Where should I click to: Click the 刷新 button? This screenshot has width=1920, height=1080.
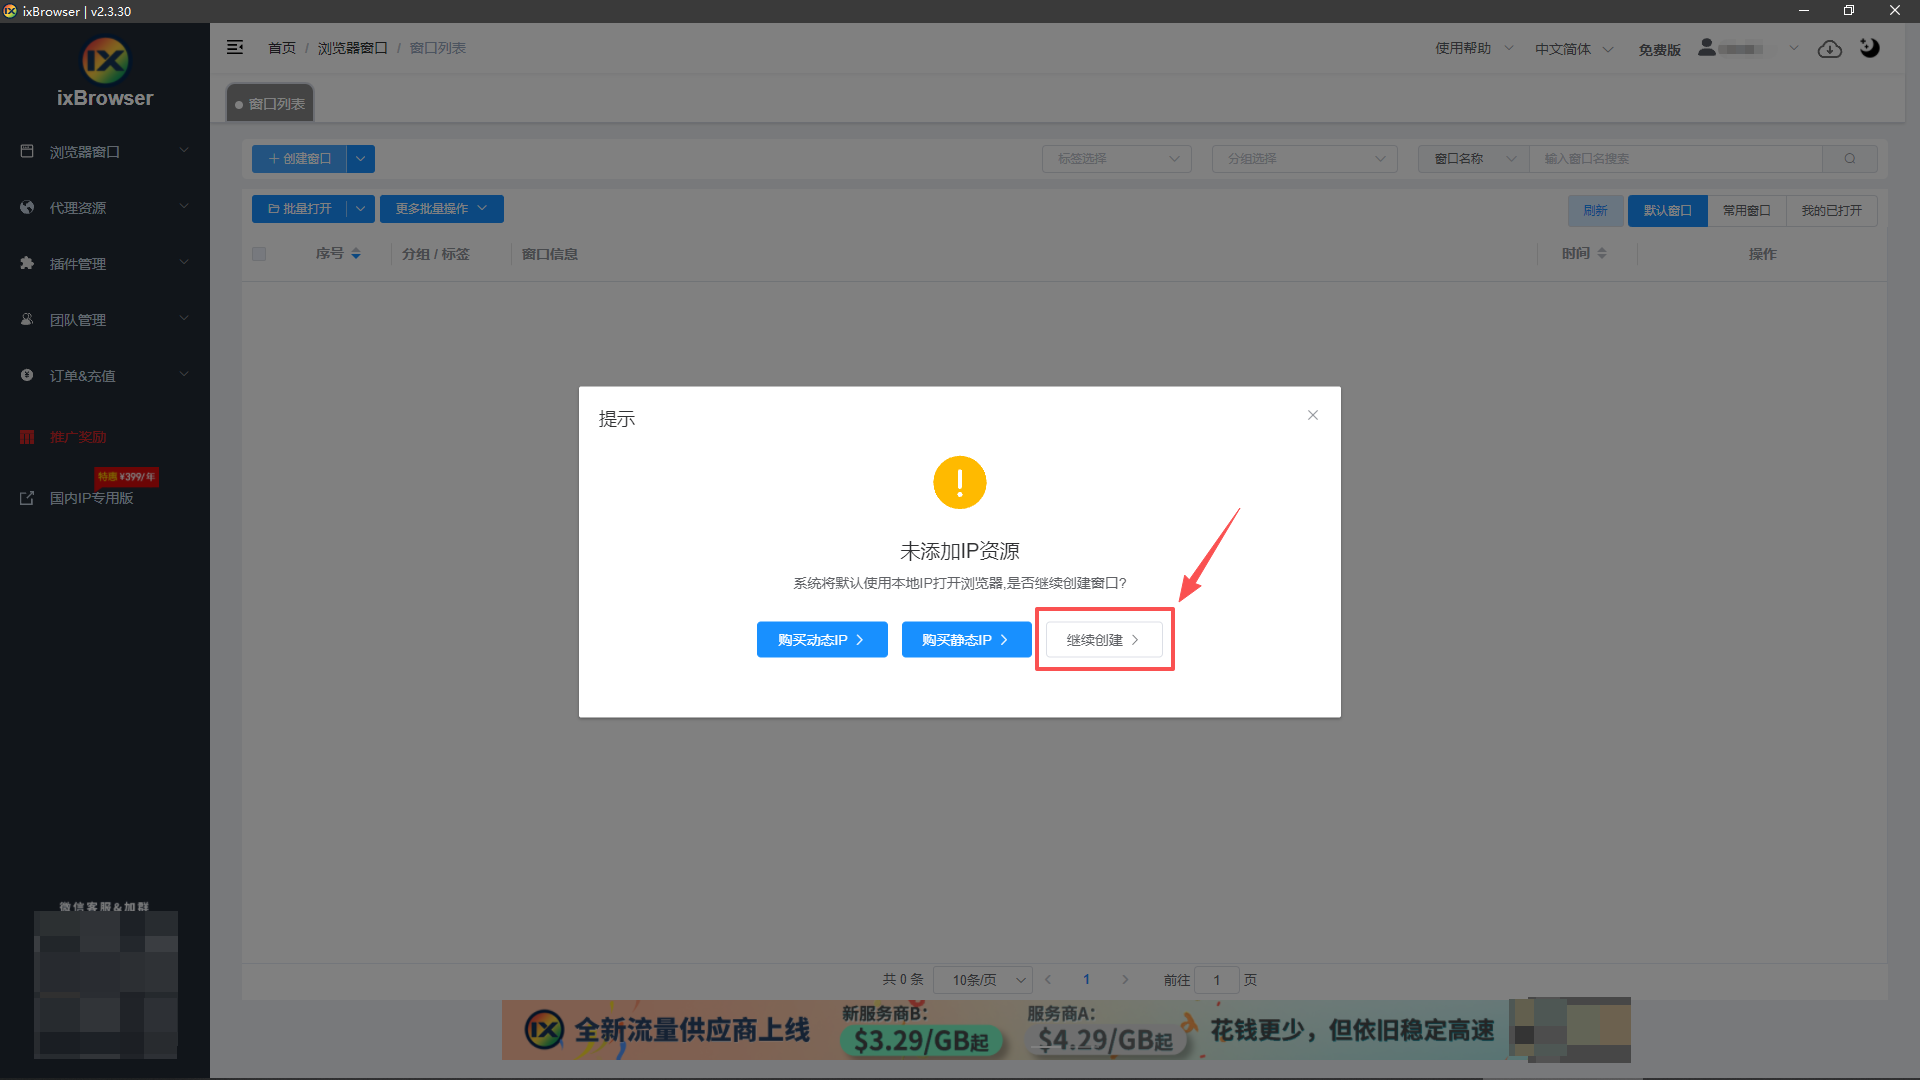pyautogui.click(x=1595, y=211)
